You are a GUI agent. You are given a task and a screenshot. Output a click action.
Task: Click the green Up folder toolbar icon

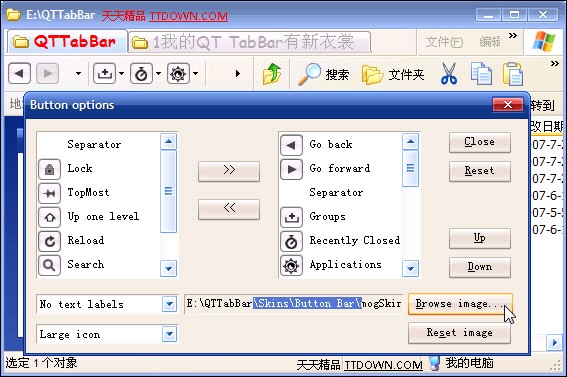click(x=272, y=74)
